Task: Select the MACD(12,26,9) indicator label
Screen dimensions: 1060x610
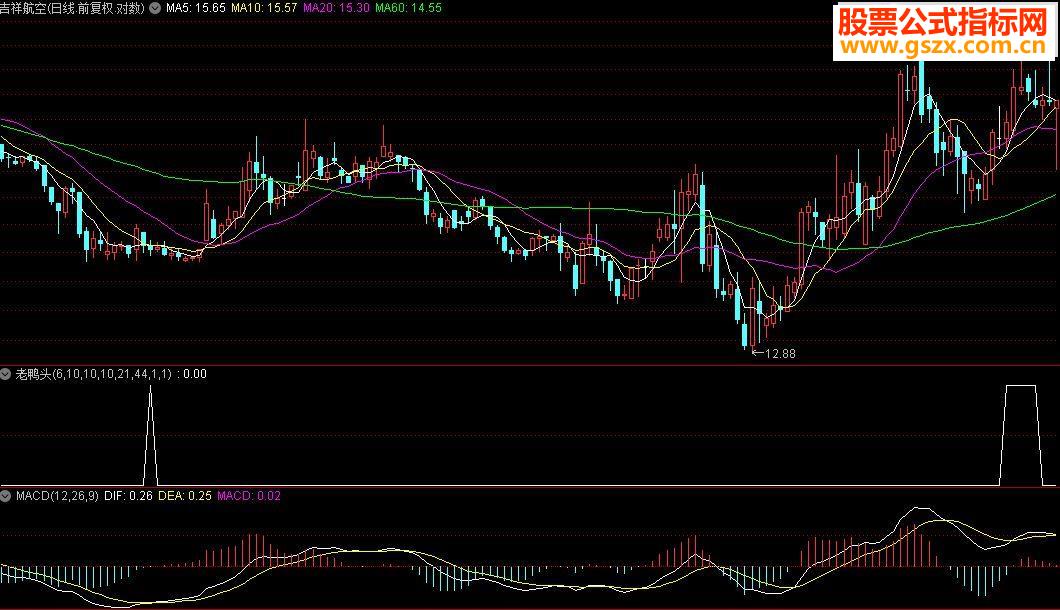Action: coord(57,496)
